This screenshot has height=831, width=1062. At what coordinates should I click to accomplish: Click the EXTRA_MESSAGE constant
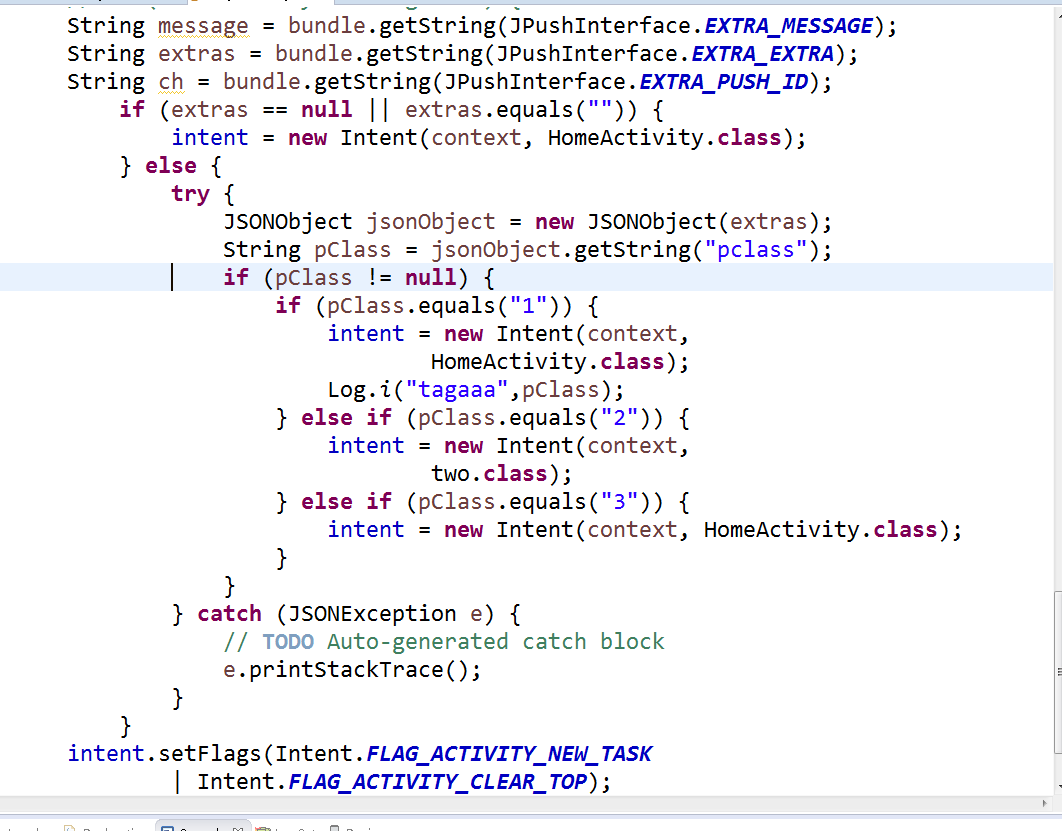[x=788, y=26]
